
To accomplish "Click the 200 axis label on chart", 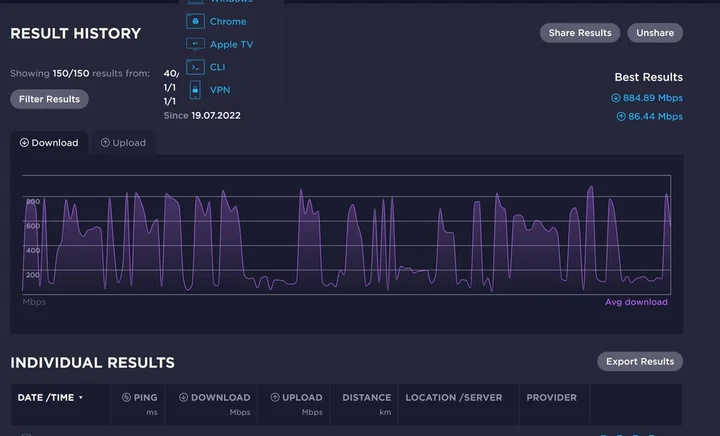I will (33, 275).
